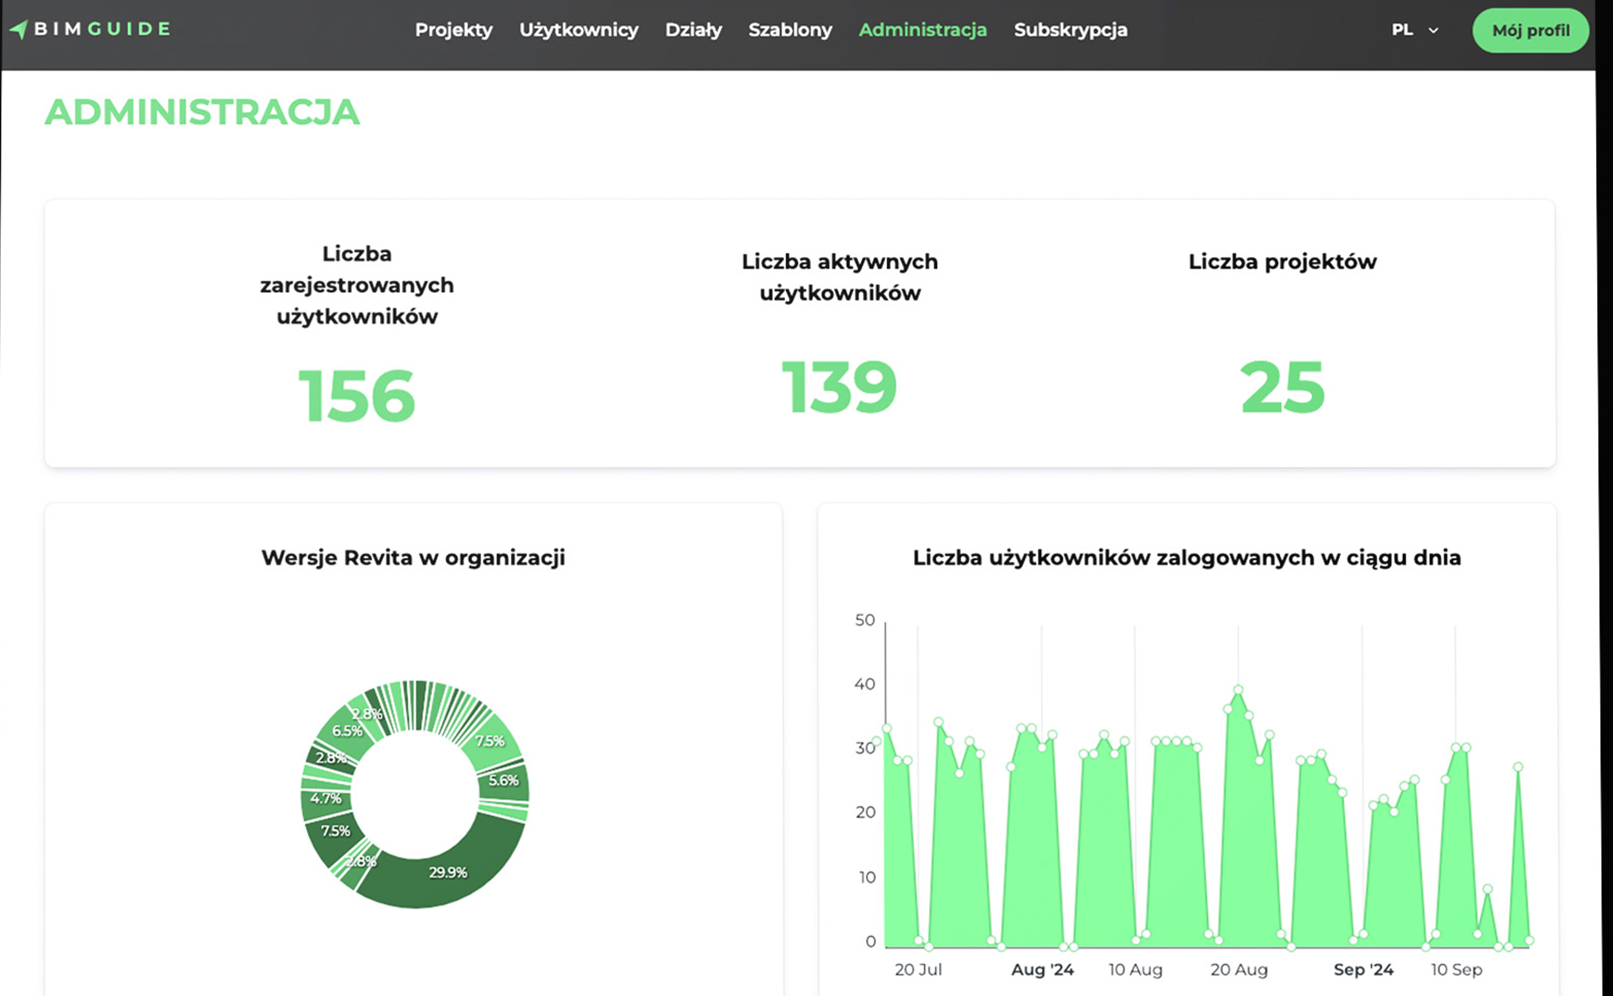
Task: Open the Projekty menu item
Action: 453,30
